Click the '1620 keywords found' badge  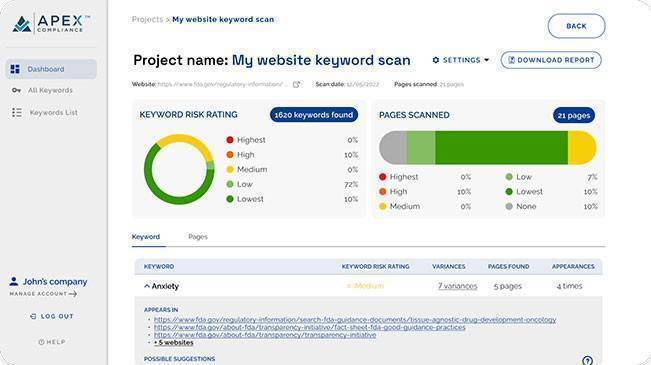[x=314, y=115]
